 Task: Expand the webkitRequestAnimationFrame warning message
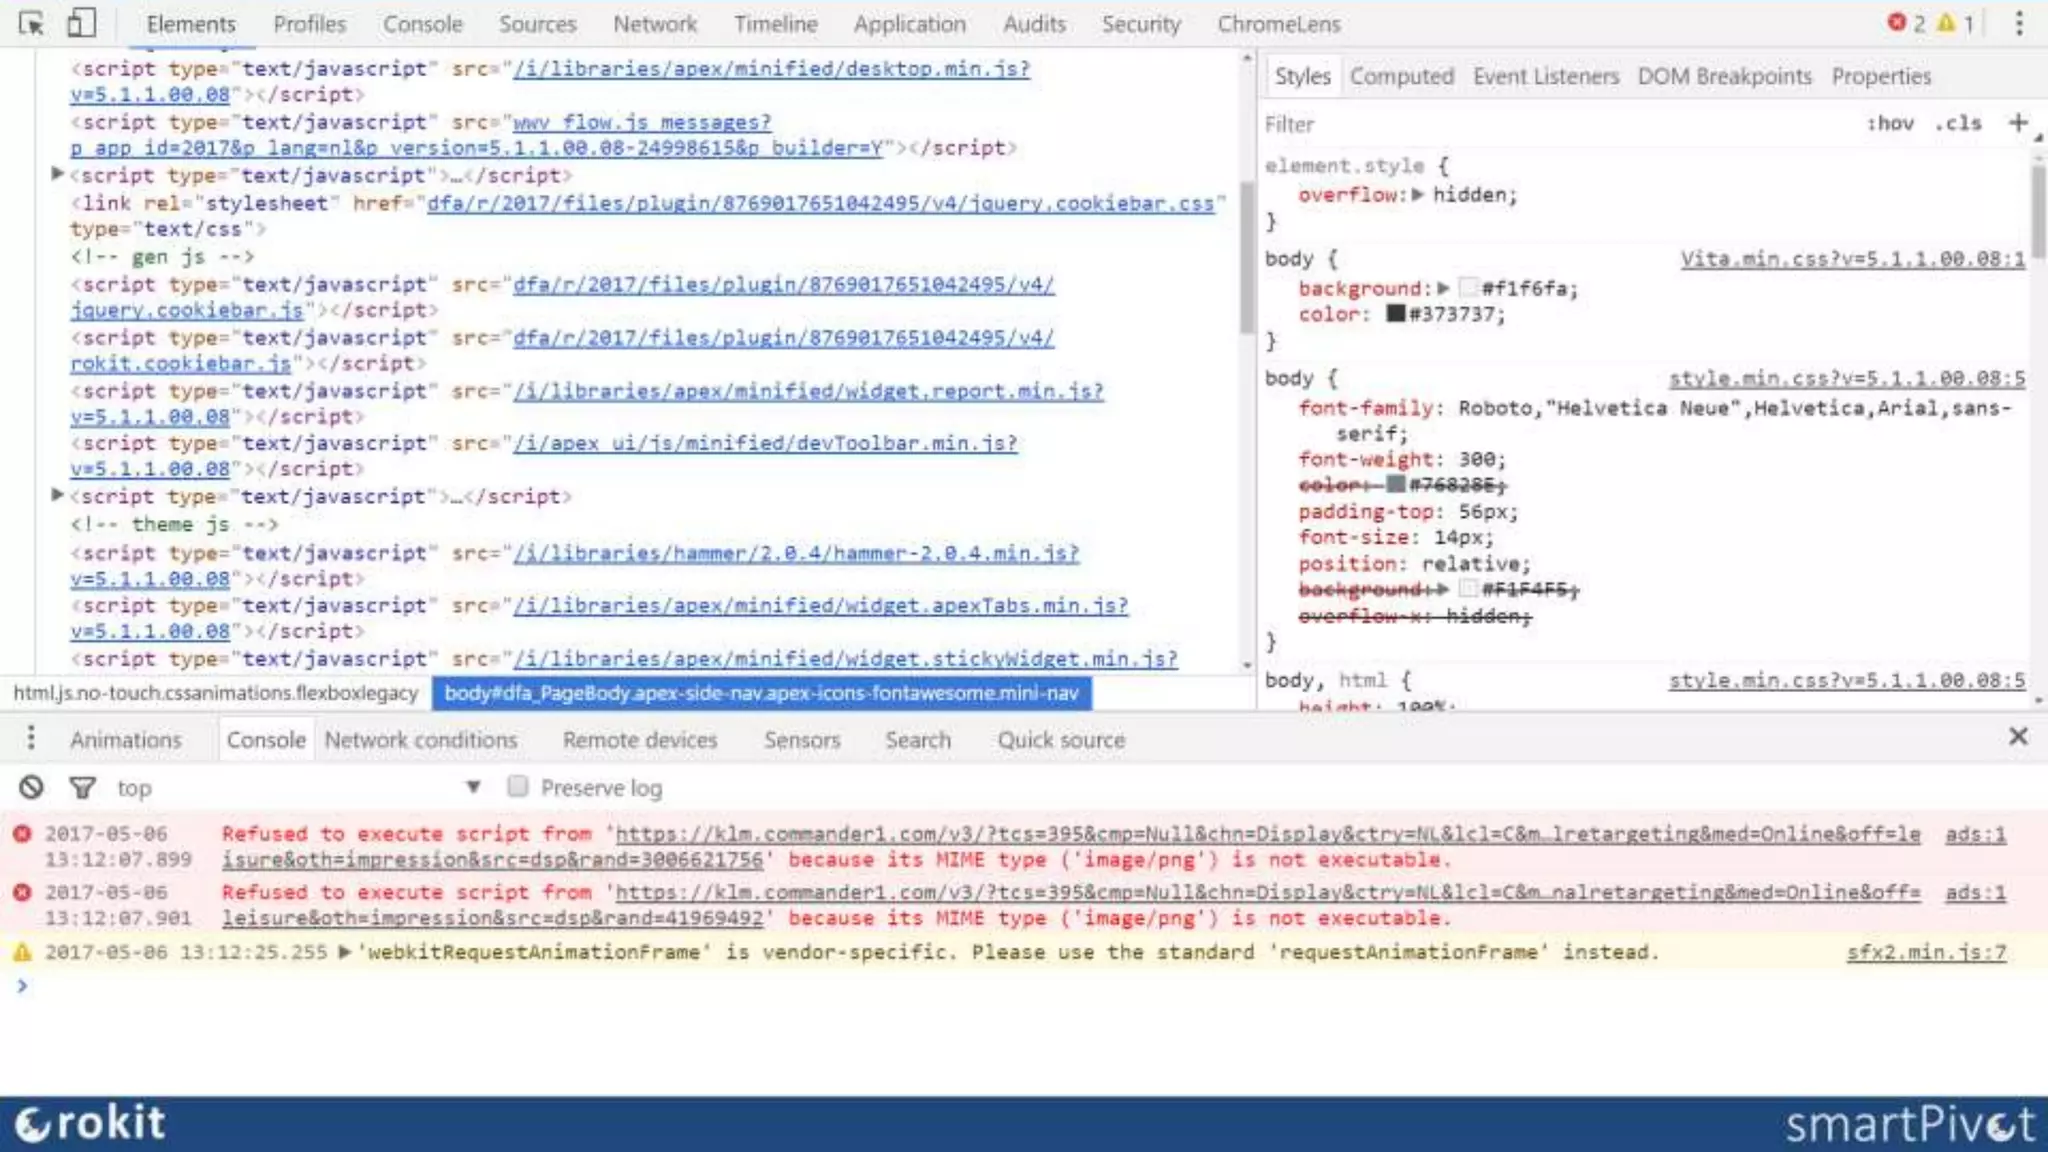[x=344, y=952]
